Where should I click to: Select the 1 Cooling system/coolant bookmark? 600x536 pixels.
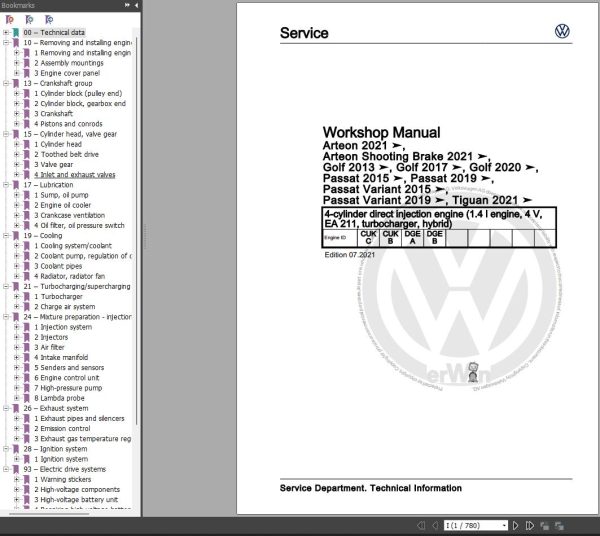[x=73, y=246]
